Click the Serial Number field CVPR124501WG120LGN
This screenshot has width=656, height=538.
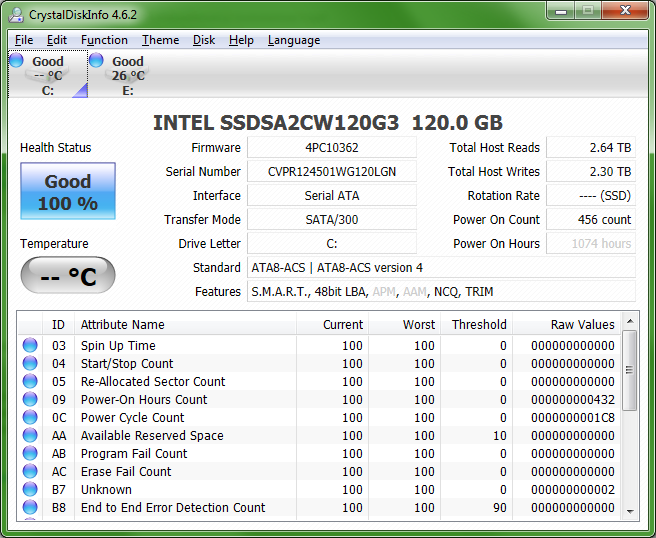coord(332,172)
